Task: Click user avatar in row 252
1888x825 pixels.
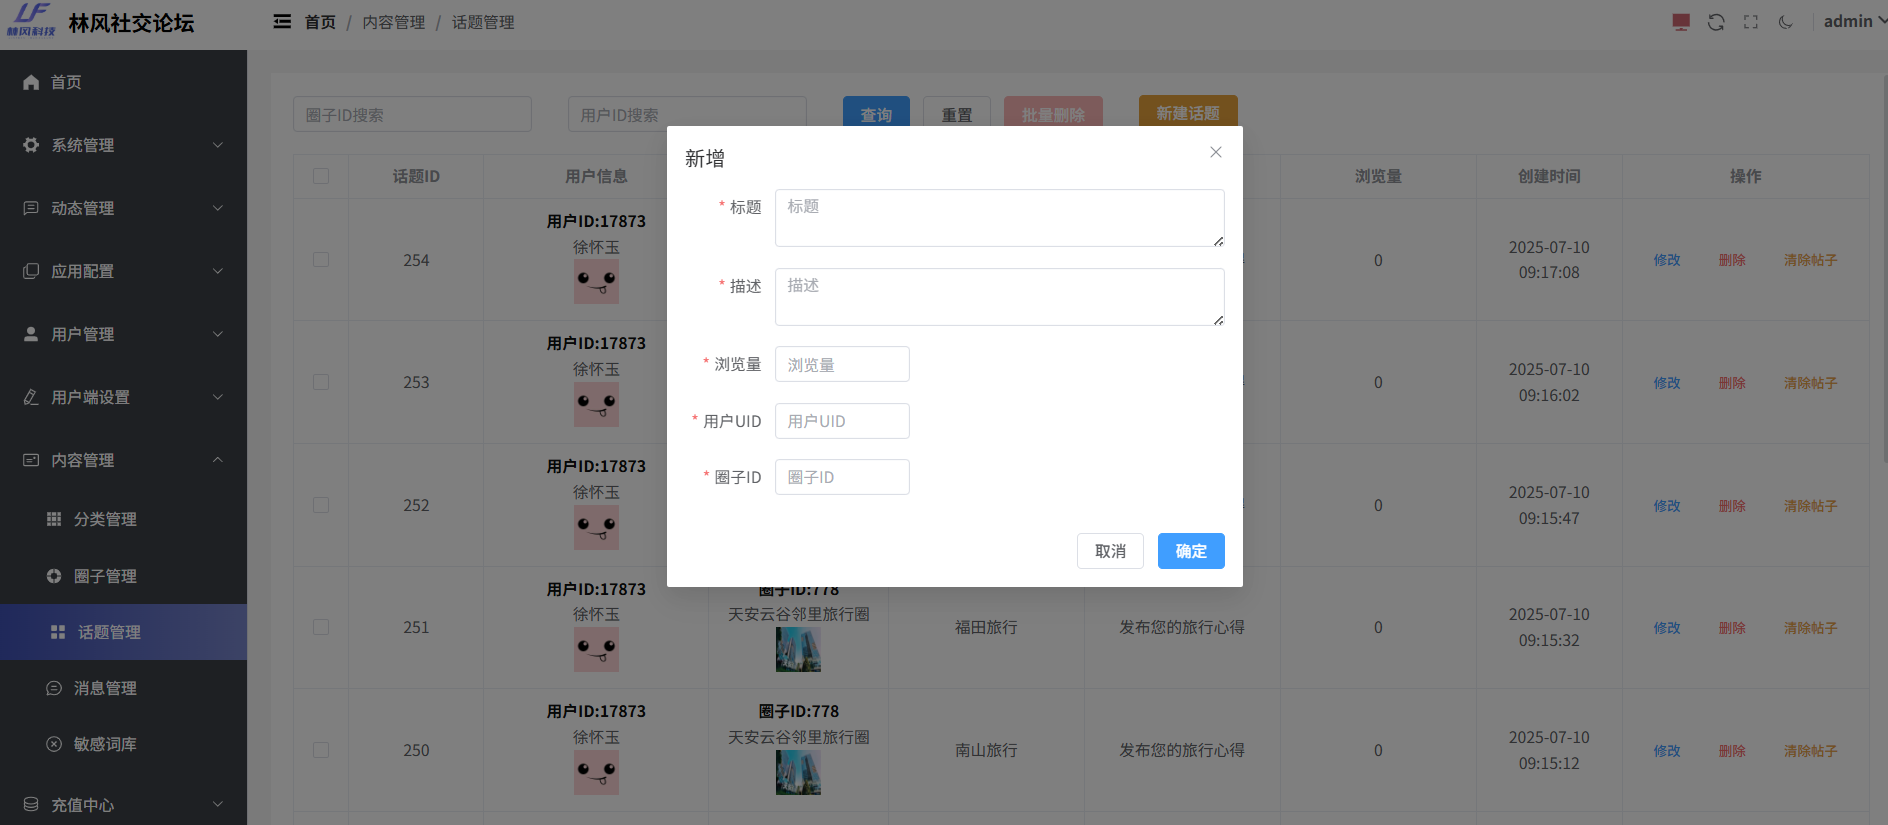Action: click(596, 527)
